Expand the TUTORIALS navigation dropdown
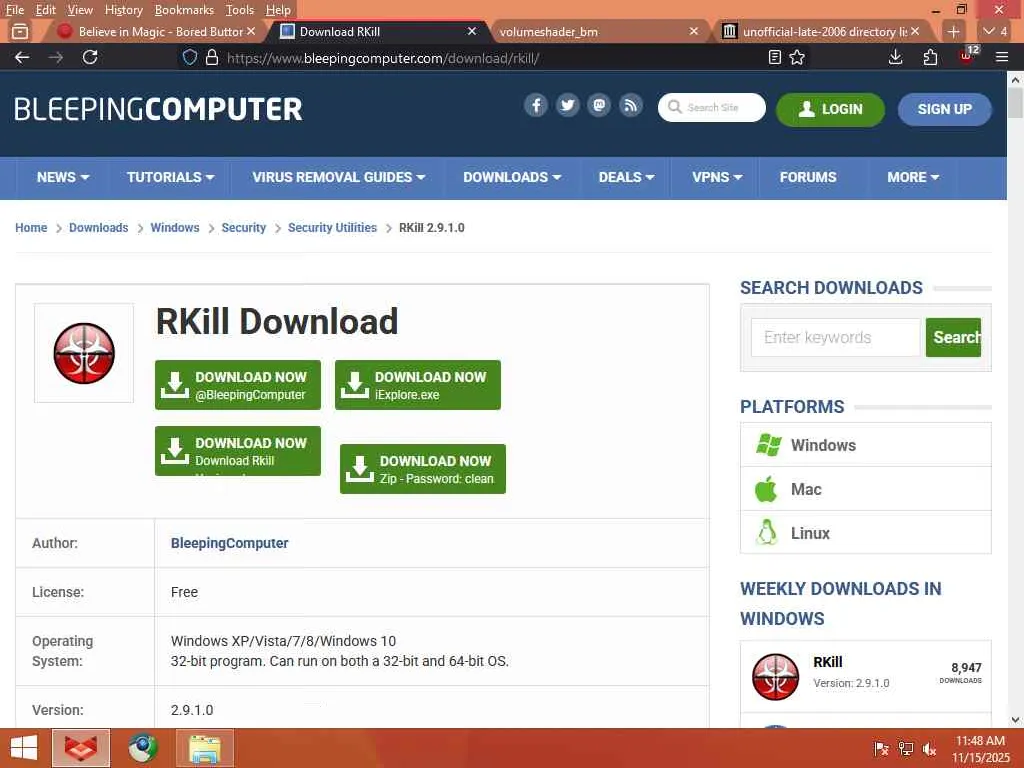The image size is (1024, 768). coord(170,177)
